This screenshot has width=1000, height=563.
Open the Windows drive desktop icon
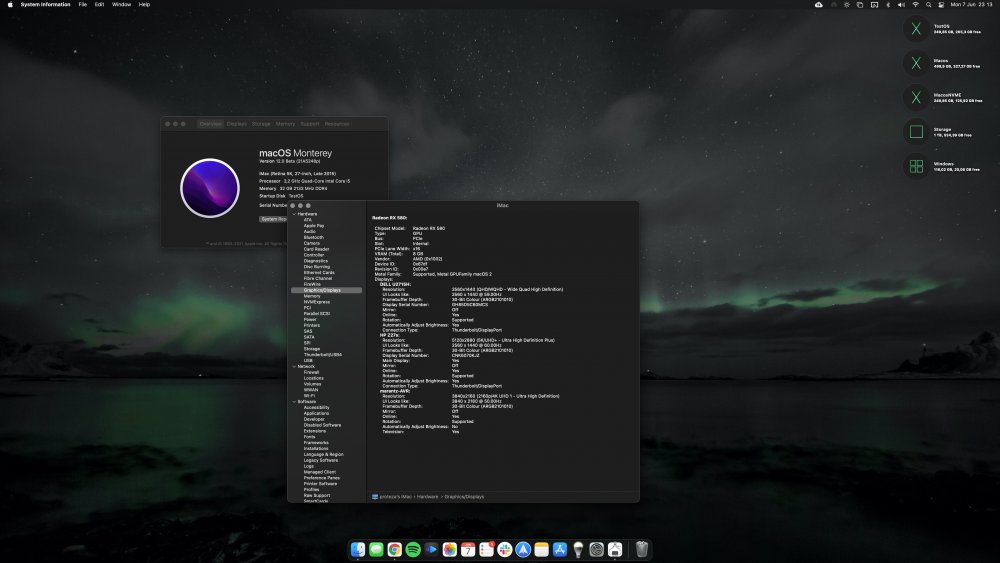(916, 166)
